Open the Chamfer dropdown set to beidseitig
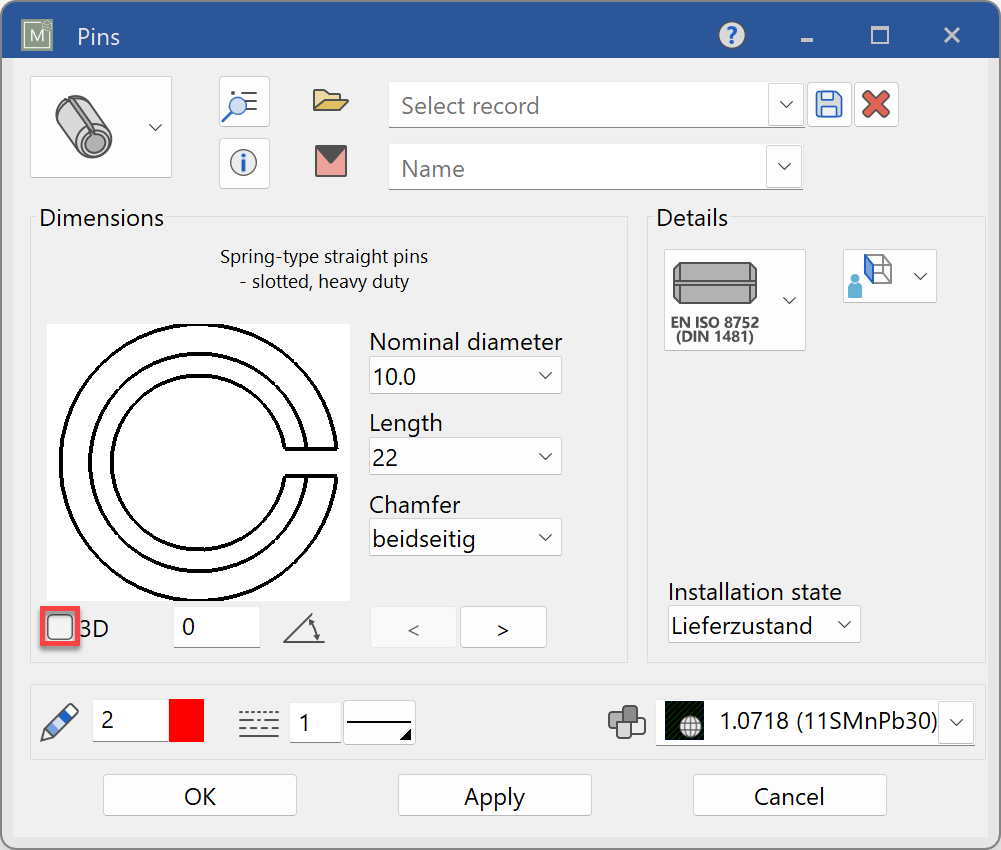The image size is (1001, 850). [x=546, y=537]
